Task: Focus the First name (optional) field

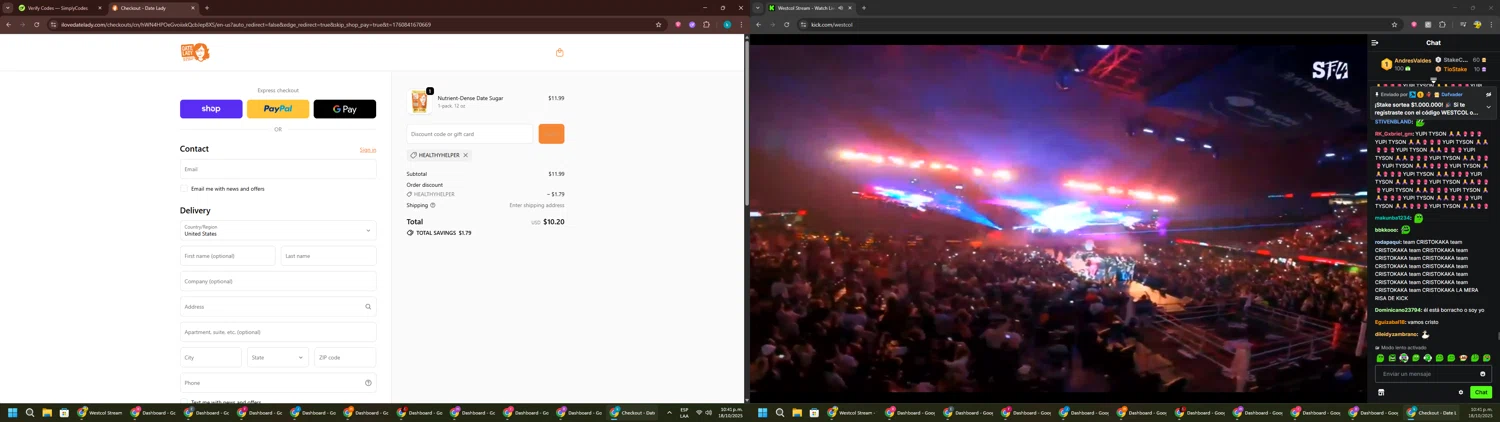Action: coord(227,256)
